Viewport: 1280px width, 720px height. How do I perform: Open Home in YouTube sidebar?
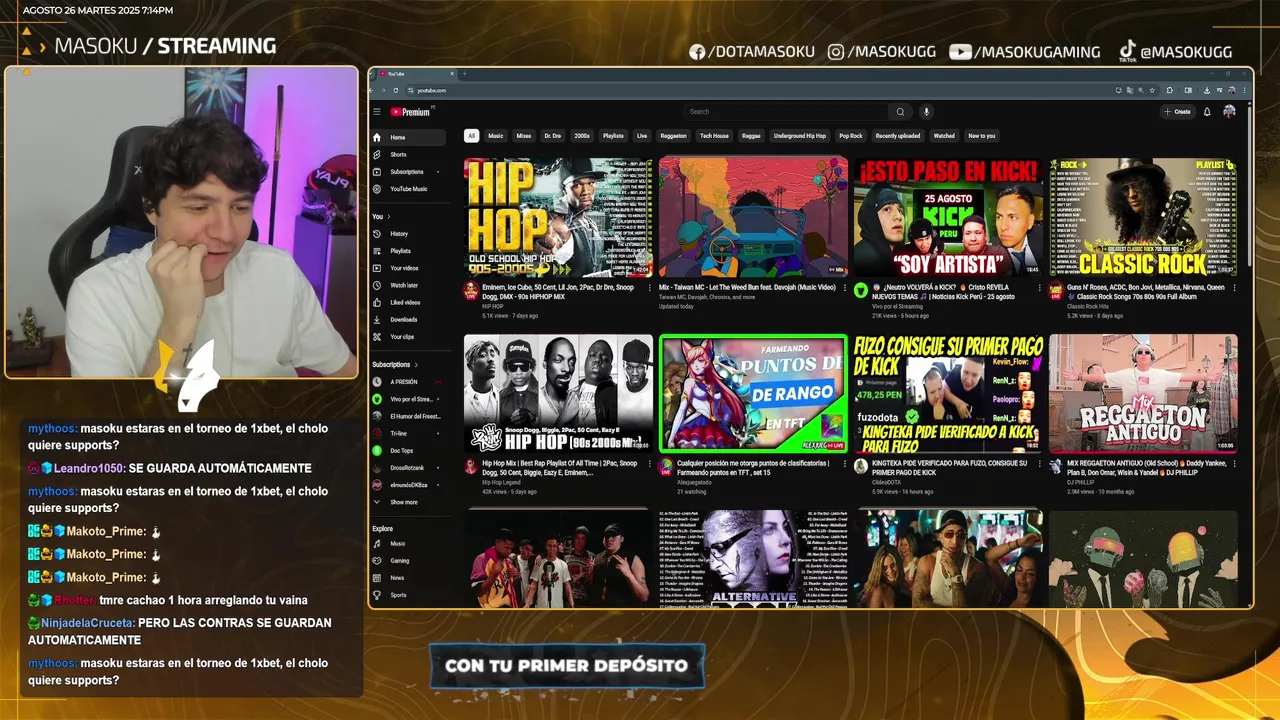click(x=408, y=137)
